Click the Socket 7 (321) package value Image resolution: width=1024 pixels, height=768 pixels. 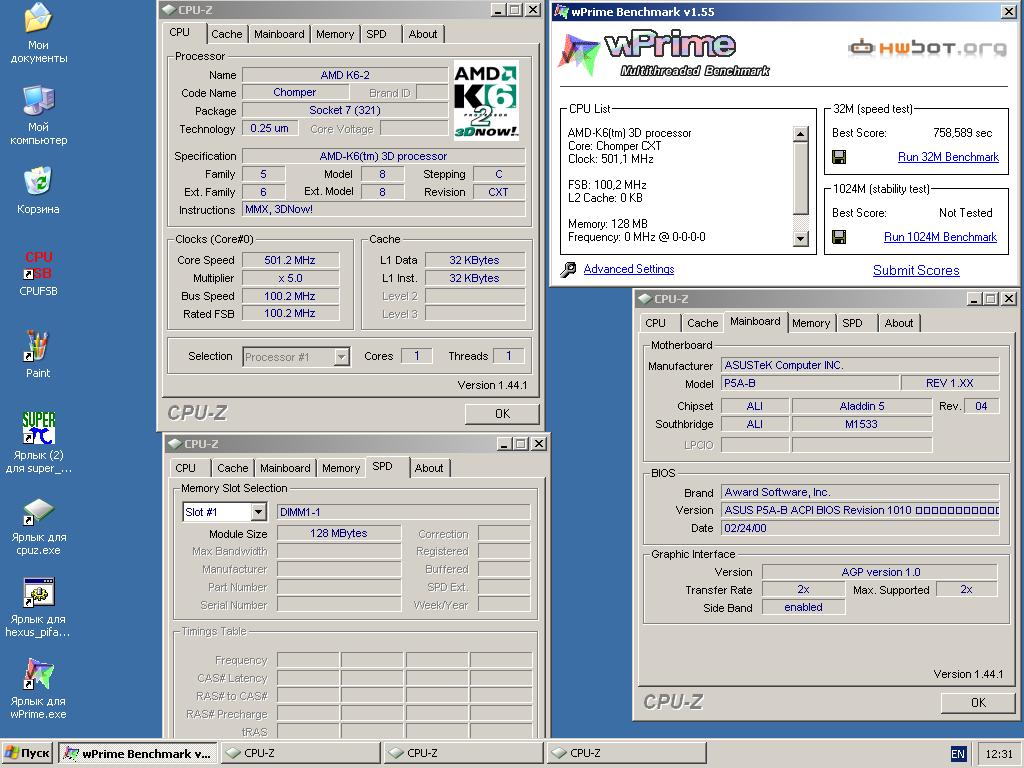[345, 110]
